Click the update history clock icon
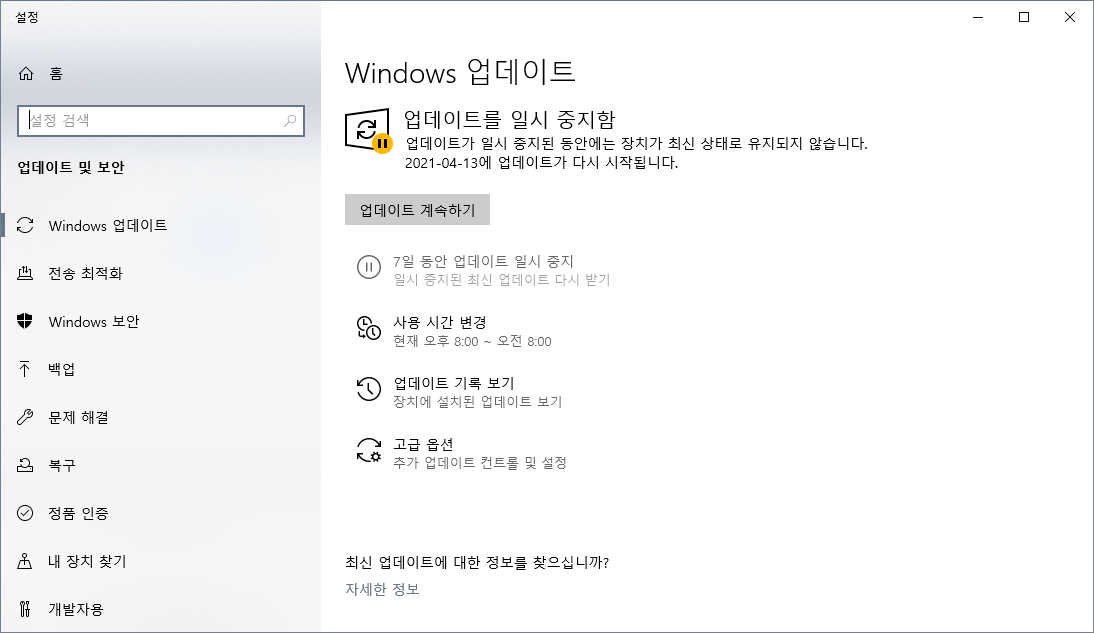Image resolution: width=1094 pixels, height=633 pixels. 368,389
